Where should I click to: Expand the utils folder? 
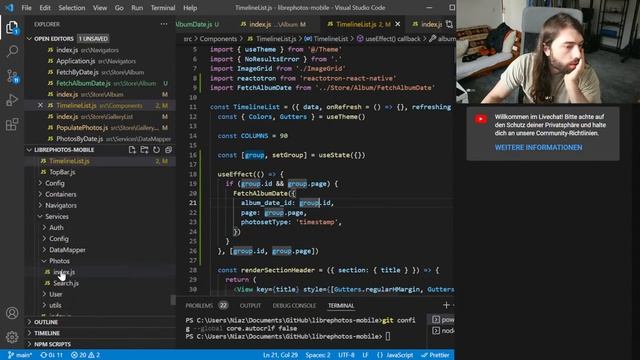click(55, 305)
